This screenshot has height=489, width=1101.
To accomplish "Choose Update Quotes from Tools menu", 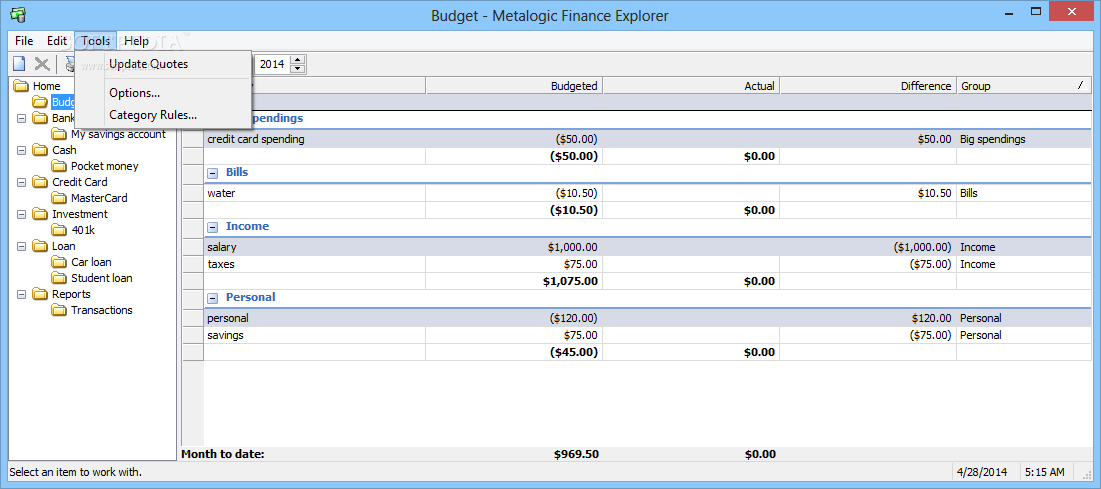I will [x=163, y=64].
